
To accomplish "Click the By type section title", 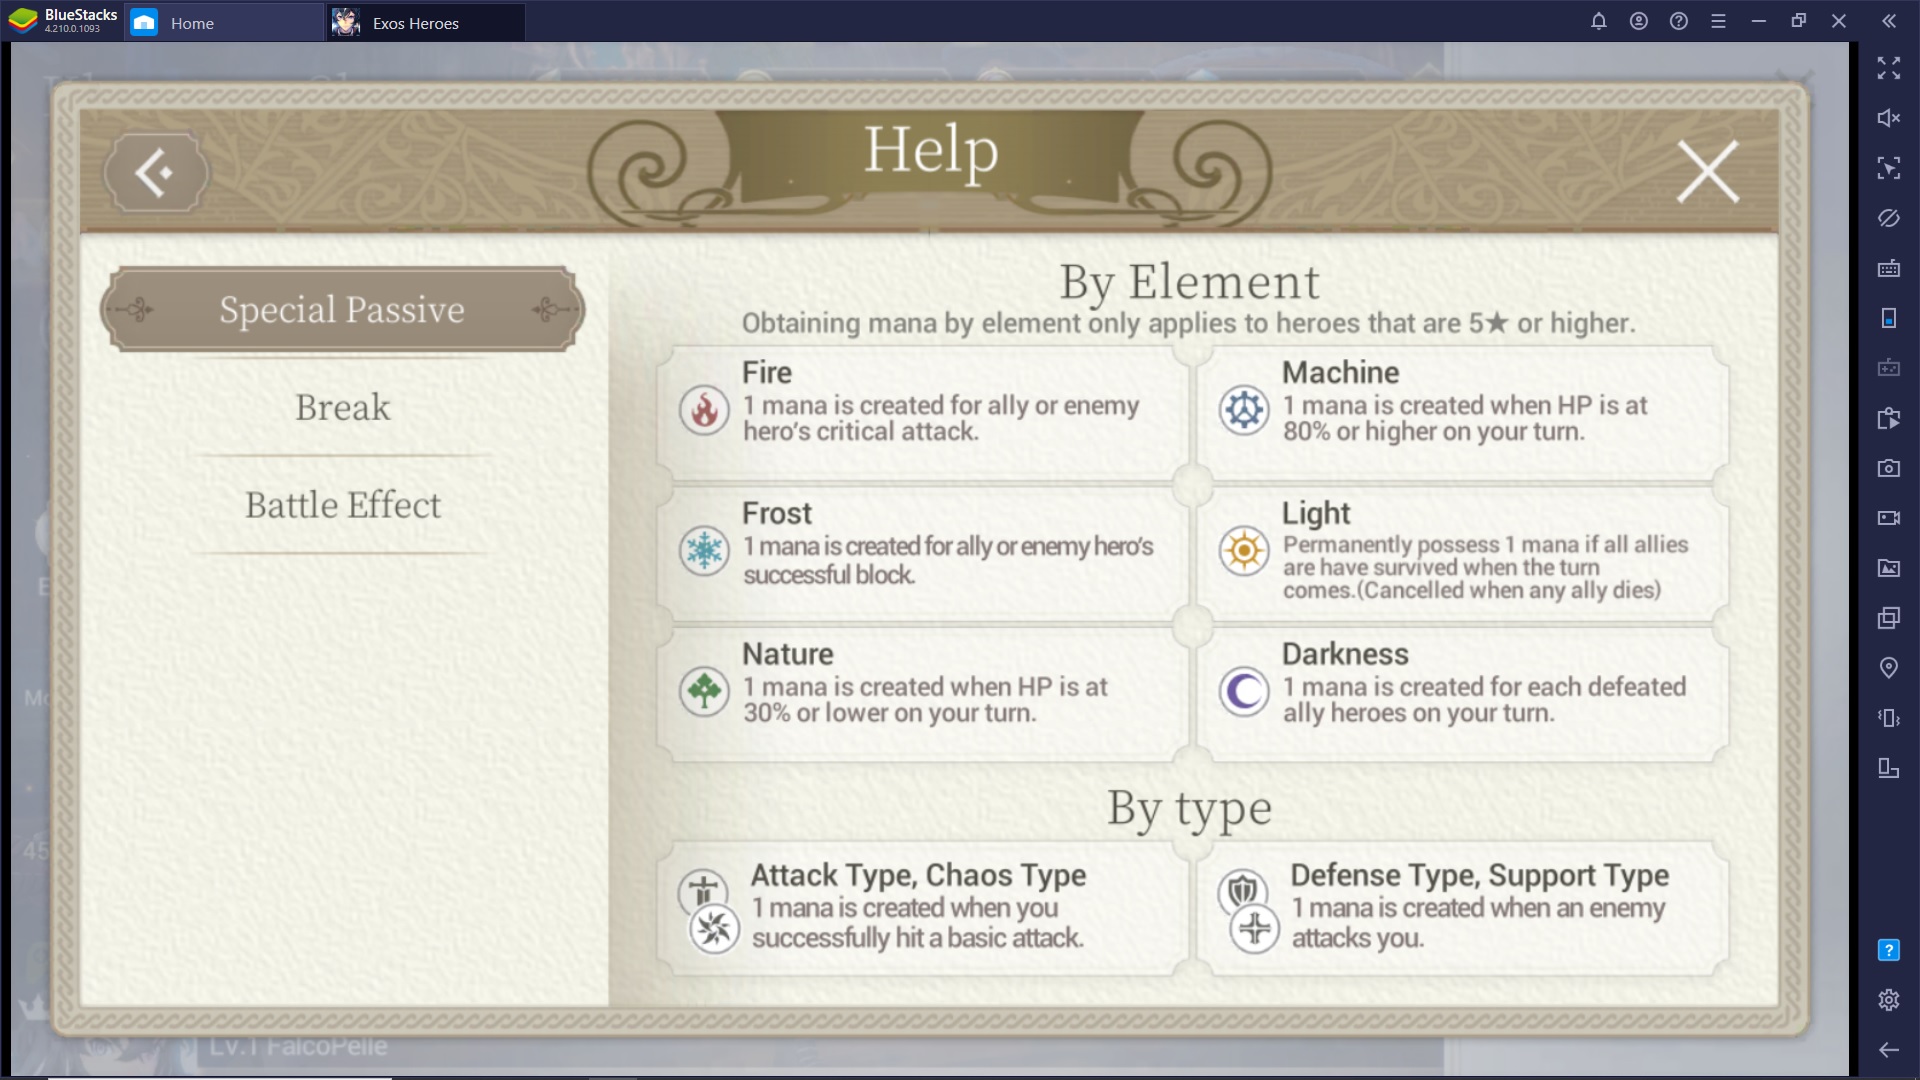I will (1189, 809).
